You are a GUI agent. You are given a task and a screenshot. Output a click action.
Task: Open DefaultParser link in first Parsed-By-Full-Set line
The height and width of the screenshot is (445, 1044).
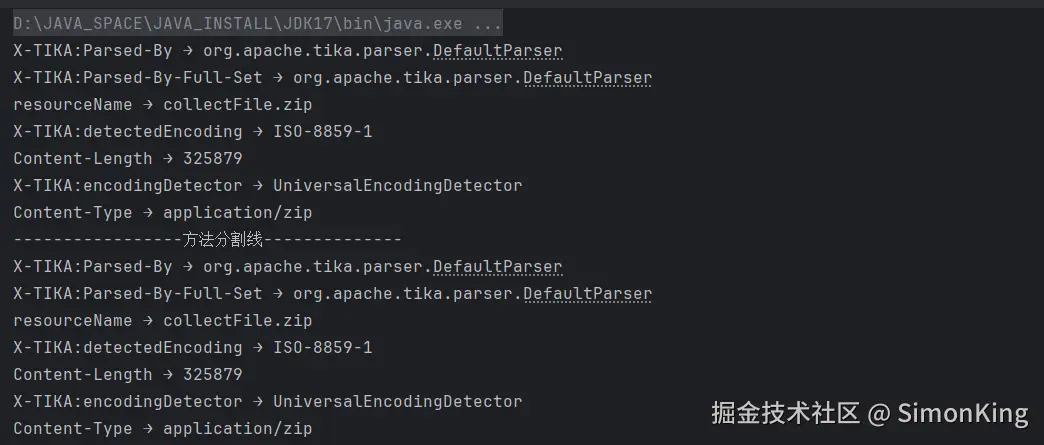point(587,77)
